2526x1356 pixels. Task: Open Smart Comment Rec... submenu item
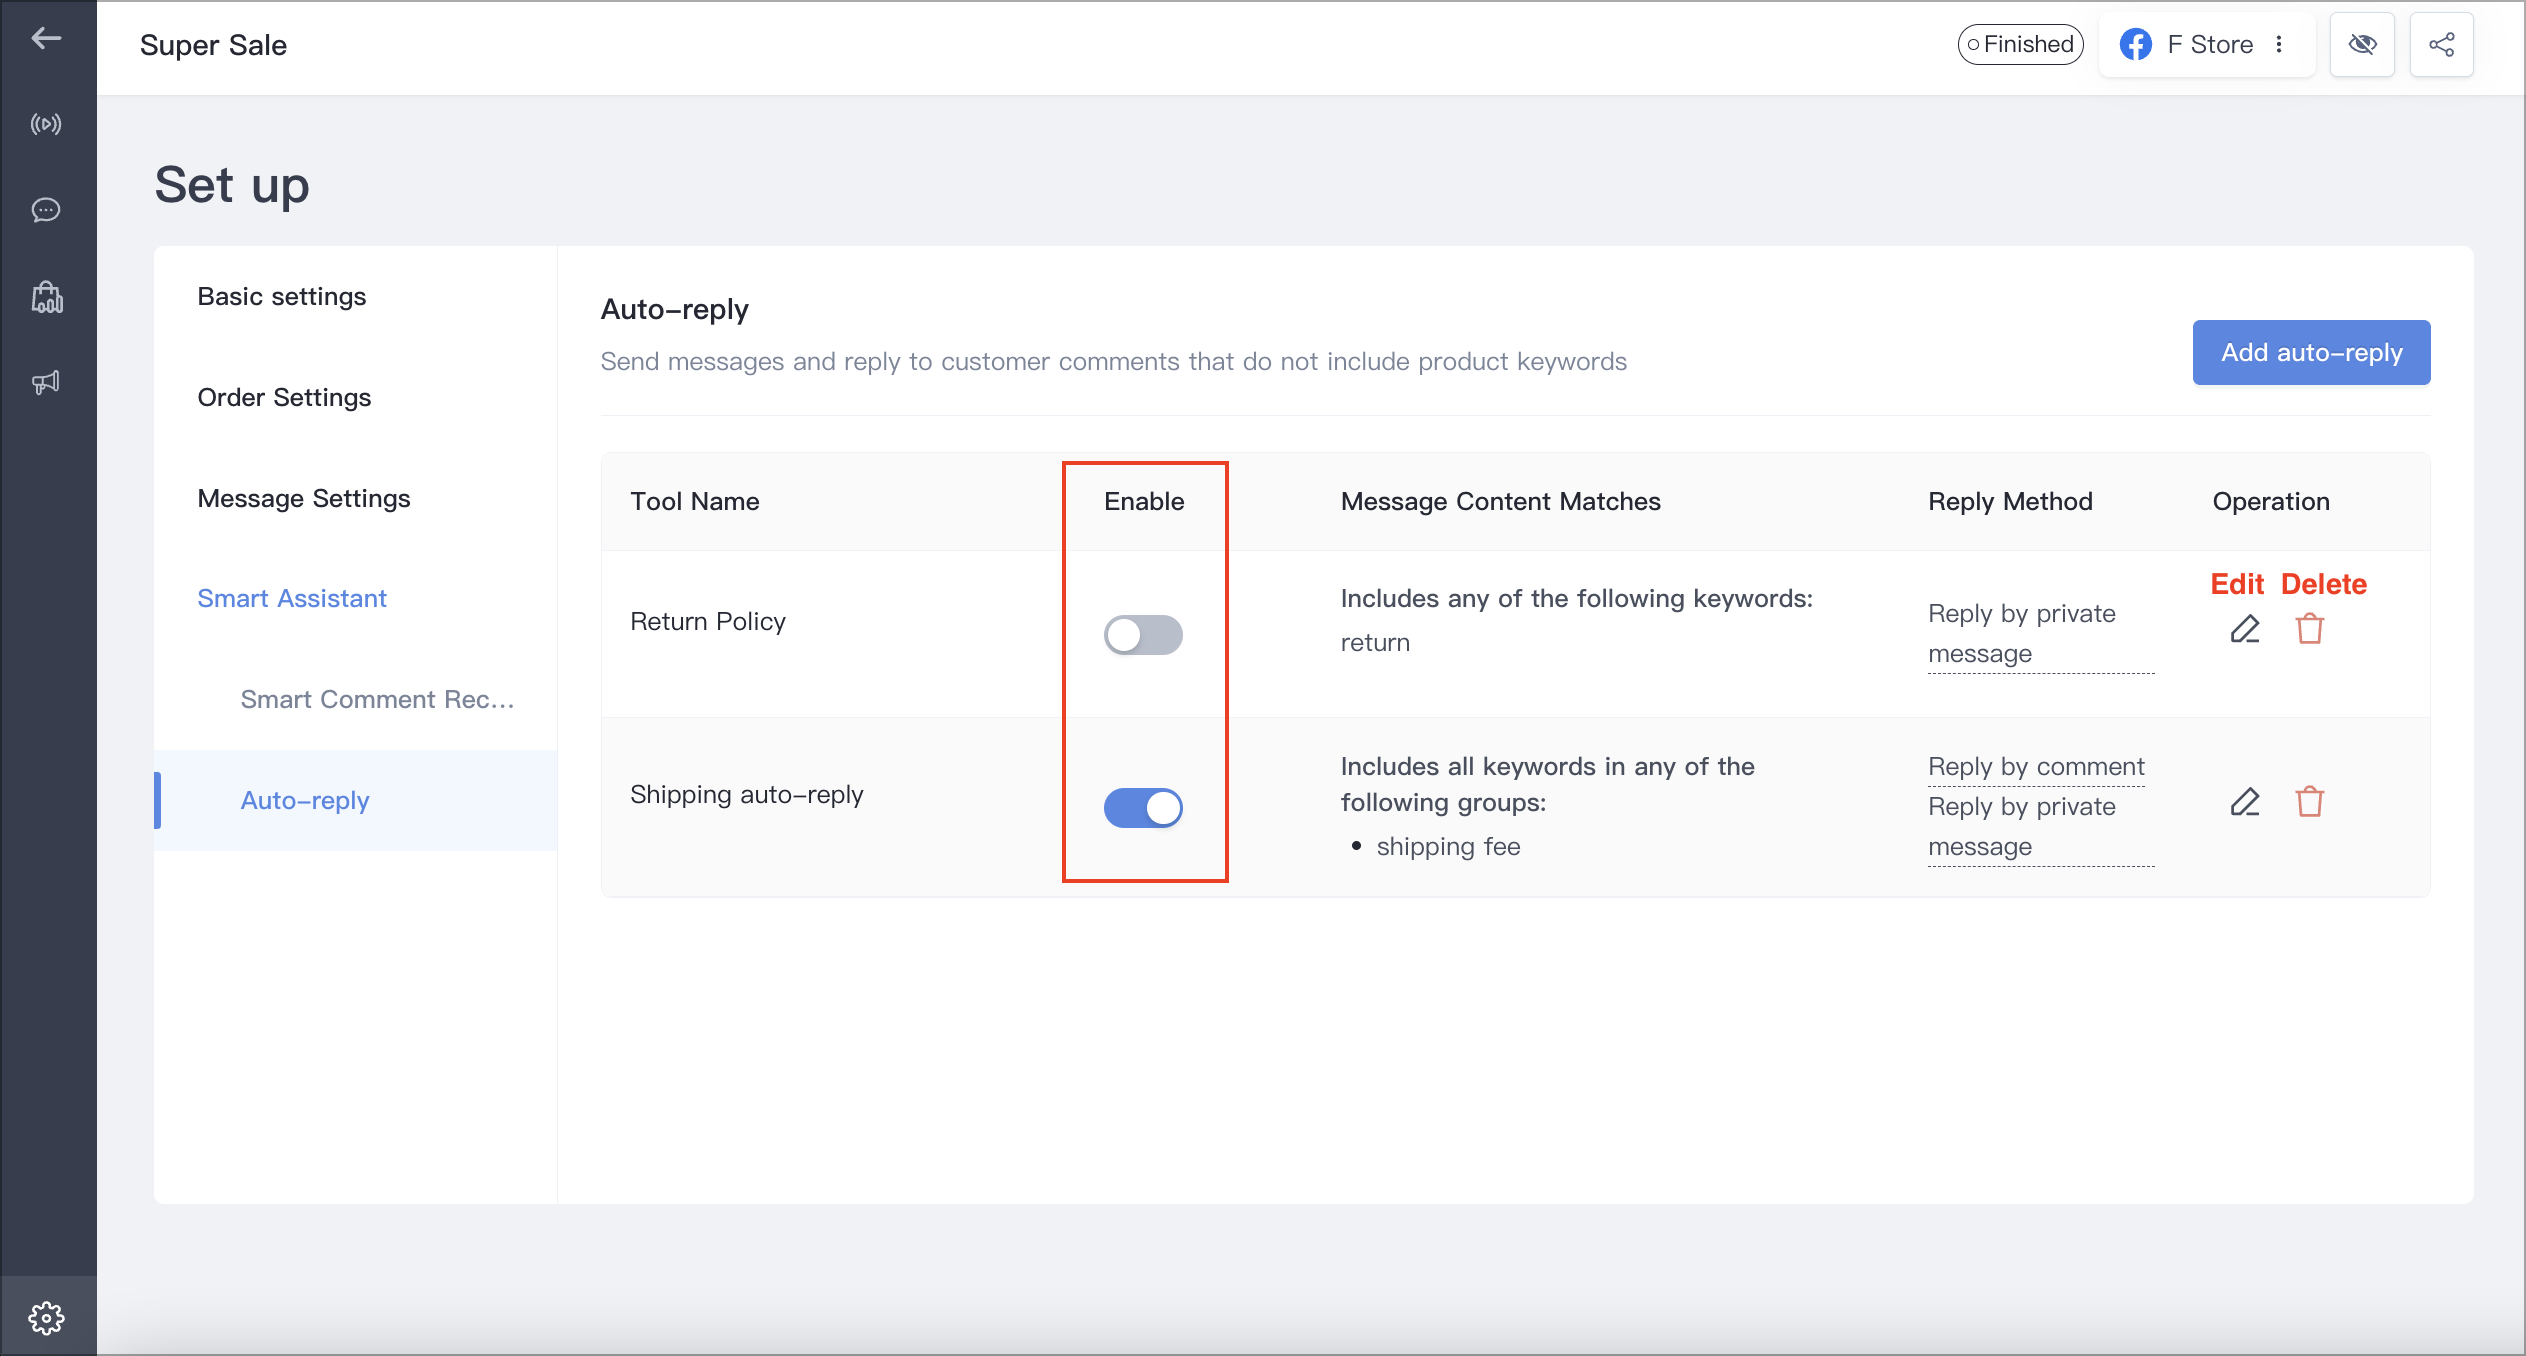coord(377,699)
